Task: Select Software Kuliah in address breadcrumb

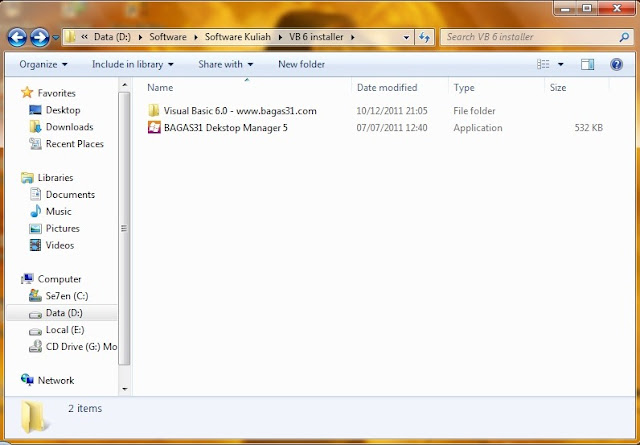Action: click(238, 37)
